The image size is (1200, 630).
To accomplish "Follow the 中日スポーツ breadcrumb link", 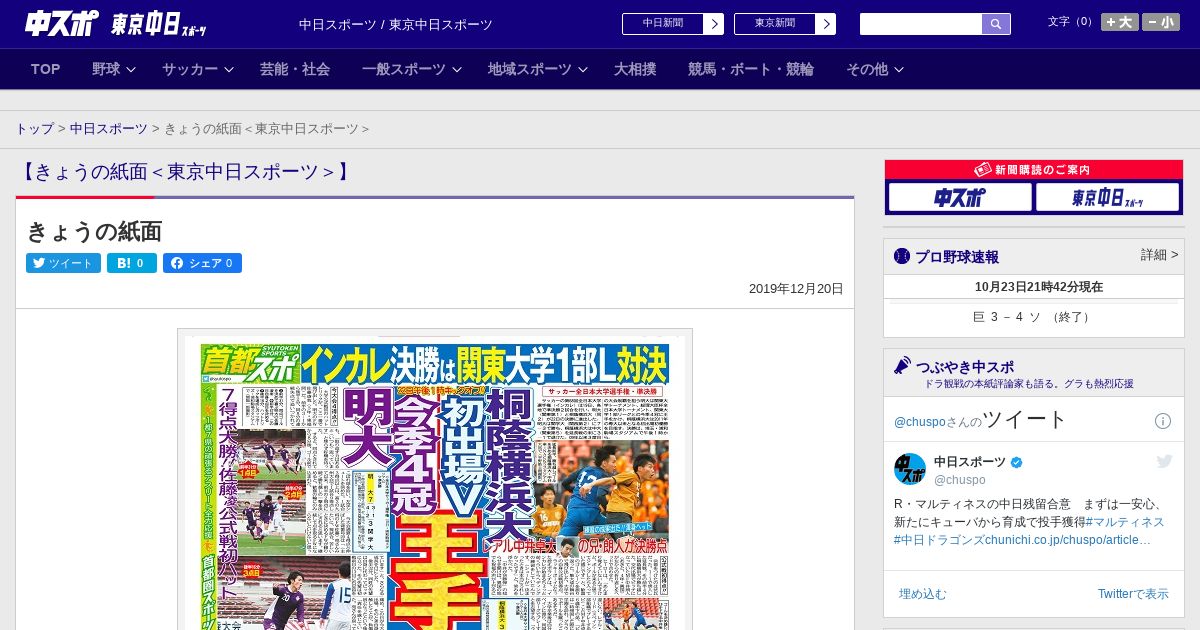I will coord(108,129).
